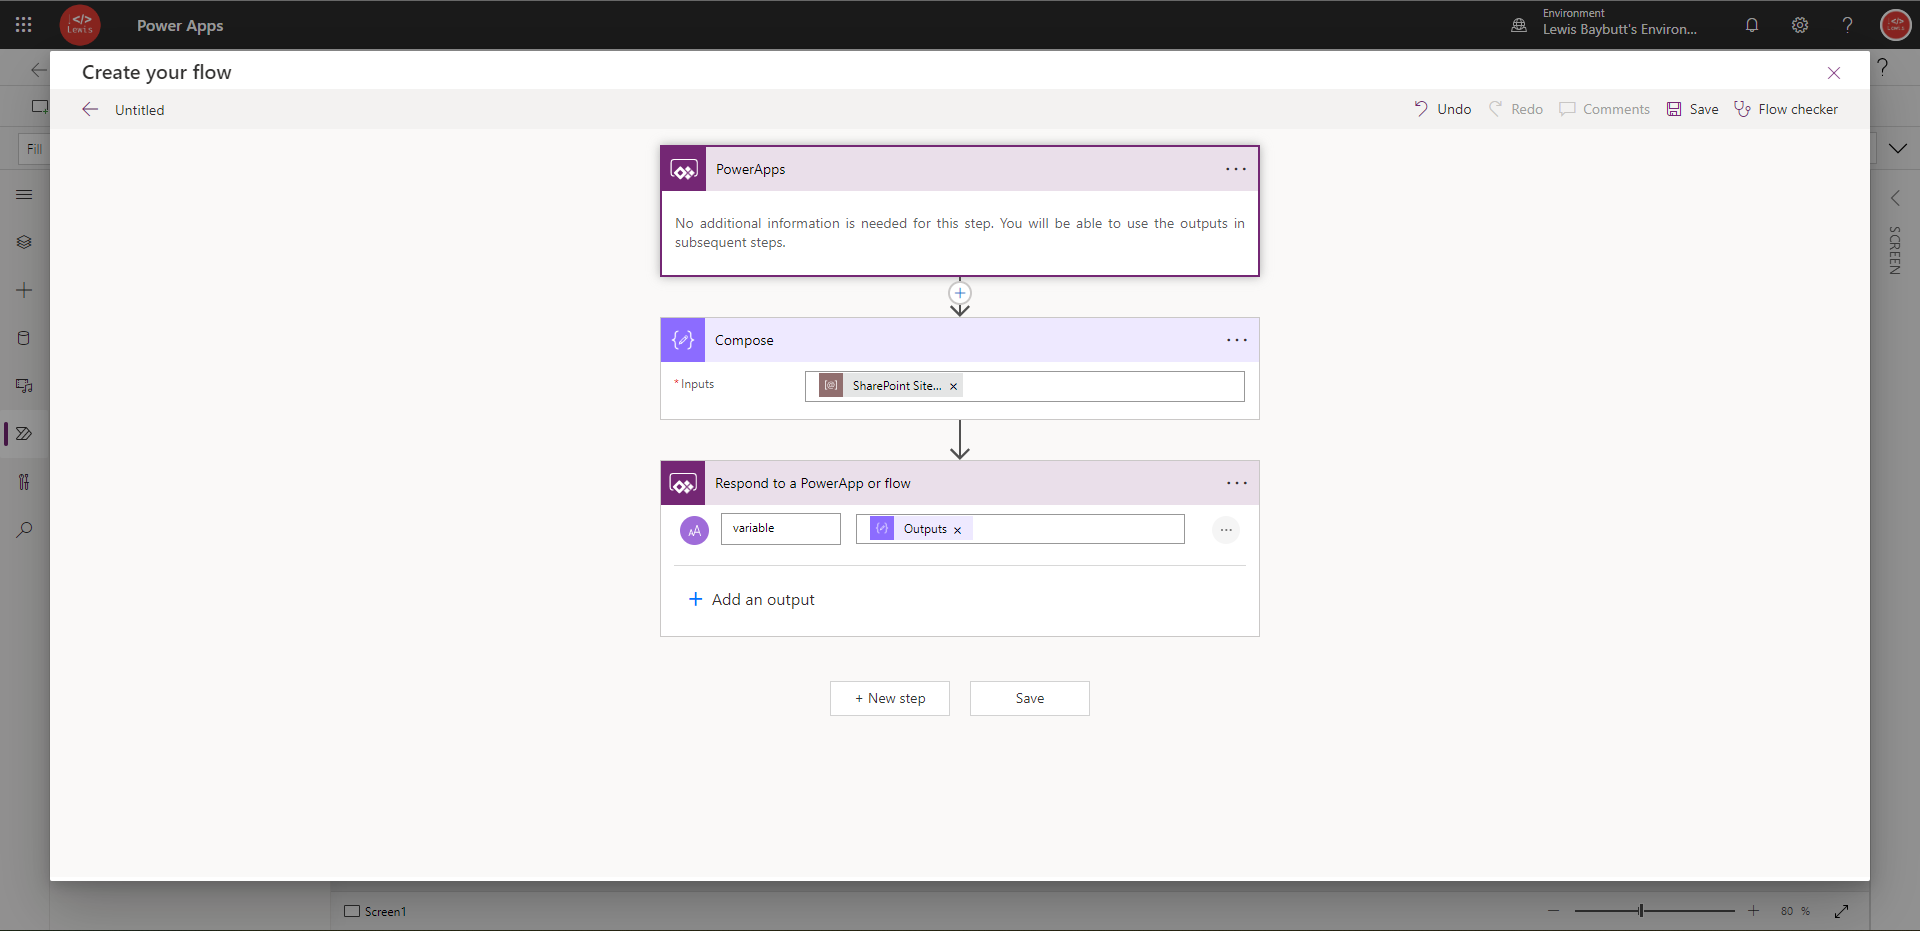This screenshot has height=931, width=1920.
Task: Save flow from top toolbar
Action: coord(1692,109)
